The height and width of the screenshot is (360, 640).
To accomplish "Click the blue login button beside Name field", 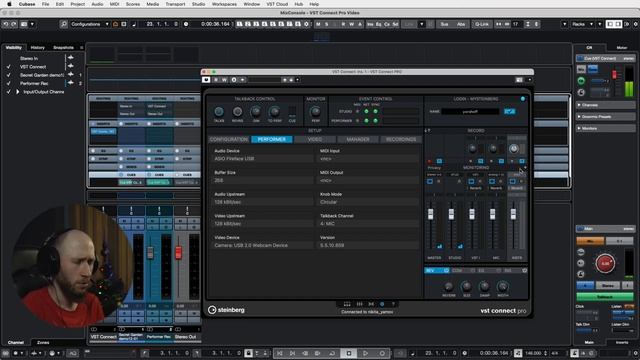I will click(509, 111).
